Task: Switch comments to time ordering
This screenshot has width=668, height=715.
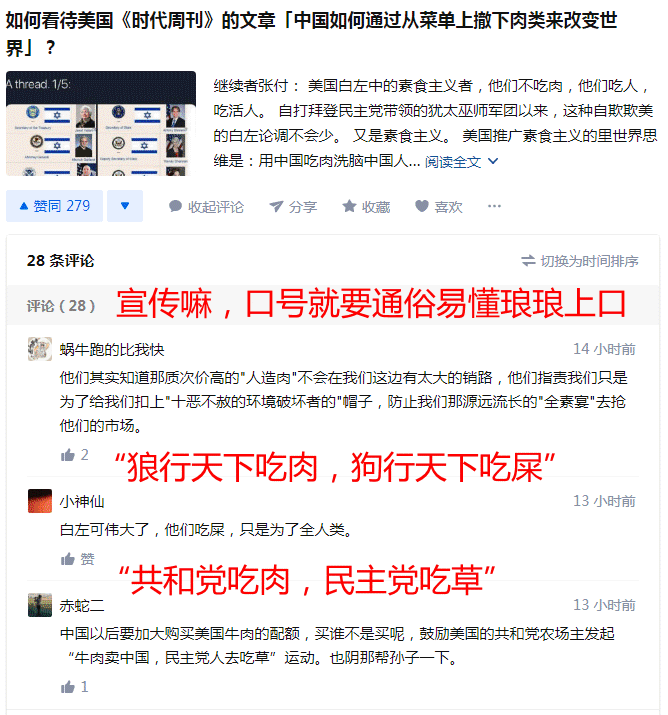Action: coord(580,261)
